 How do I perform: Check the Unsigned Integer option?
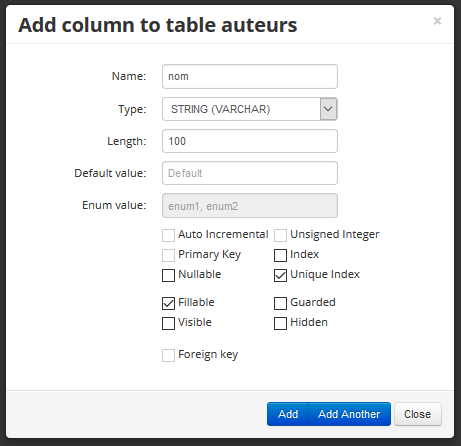pyautogui.click(x=280, y=235)
